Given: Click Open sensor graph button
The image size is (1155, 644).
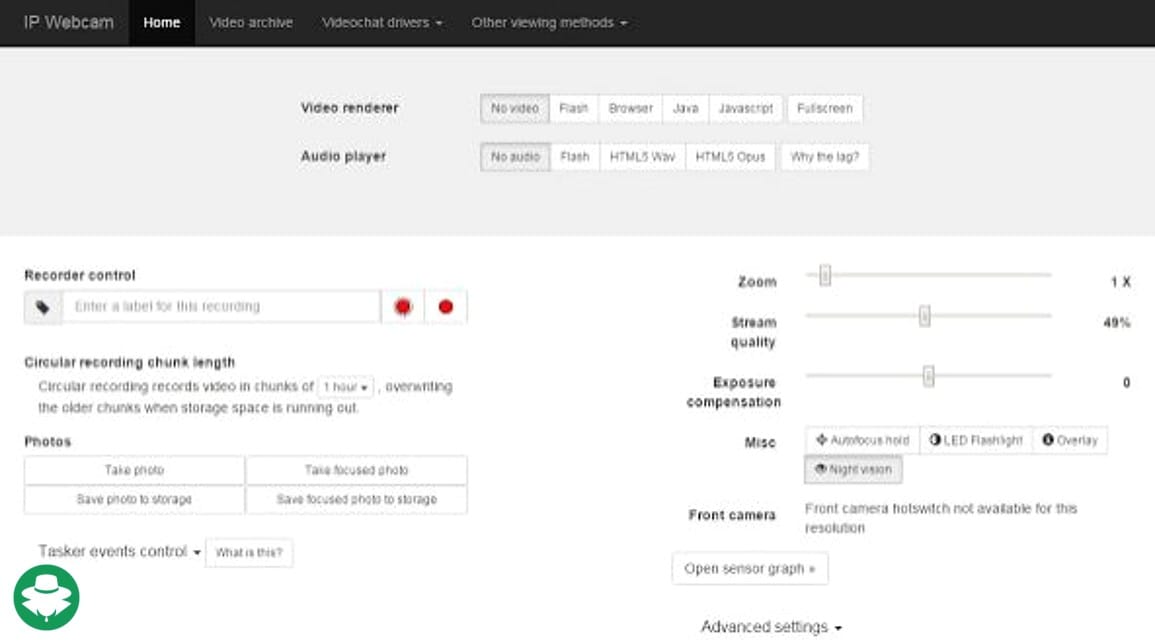Looking at the screenshot, I should pyautogui.click(x=750, y=568).
